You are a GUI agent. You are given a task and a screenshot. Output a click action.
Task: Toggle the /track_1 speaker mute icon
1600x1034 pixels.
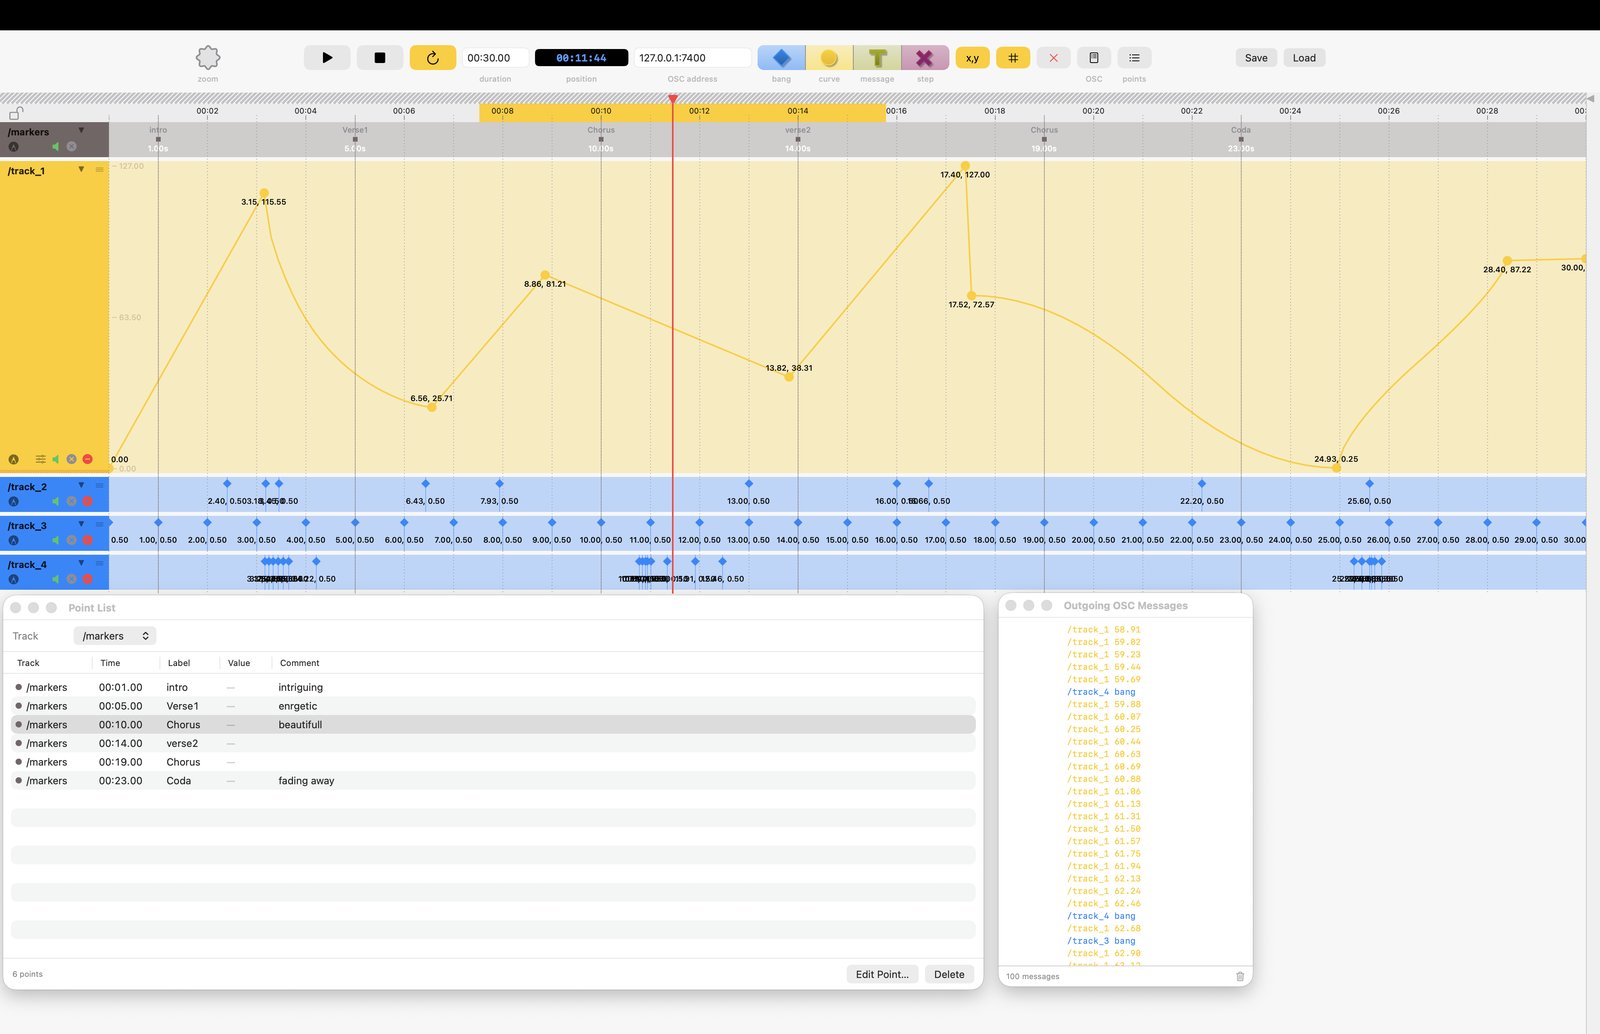tap(56, 459)
